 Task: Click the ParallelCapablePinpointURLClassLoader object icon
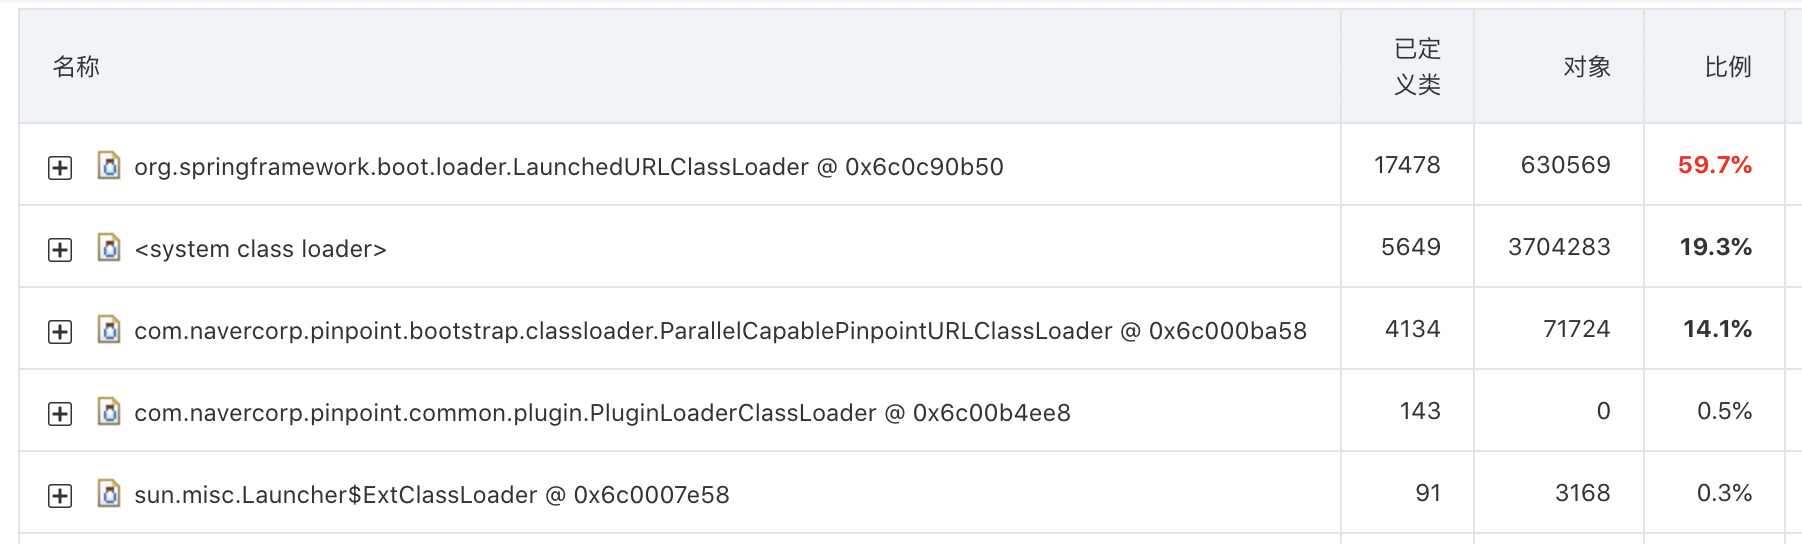click(109, 329)
